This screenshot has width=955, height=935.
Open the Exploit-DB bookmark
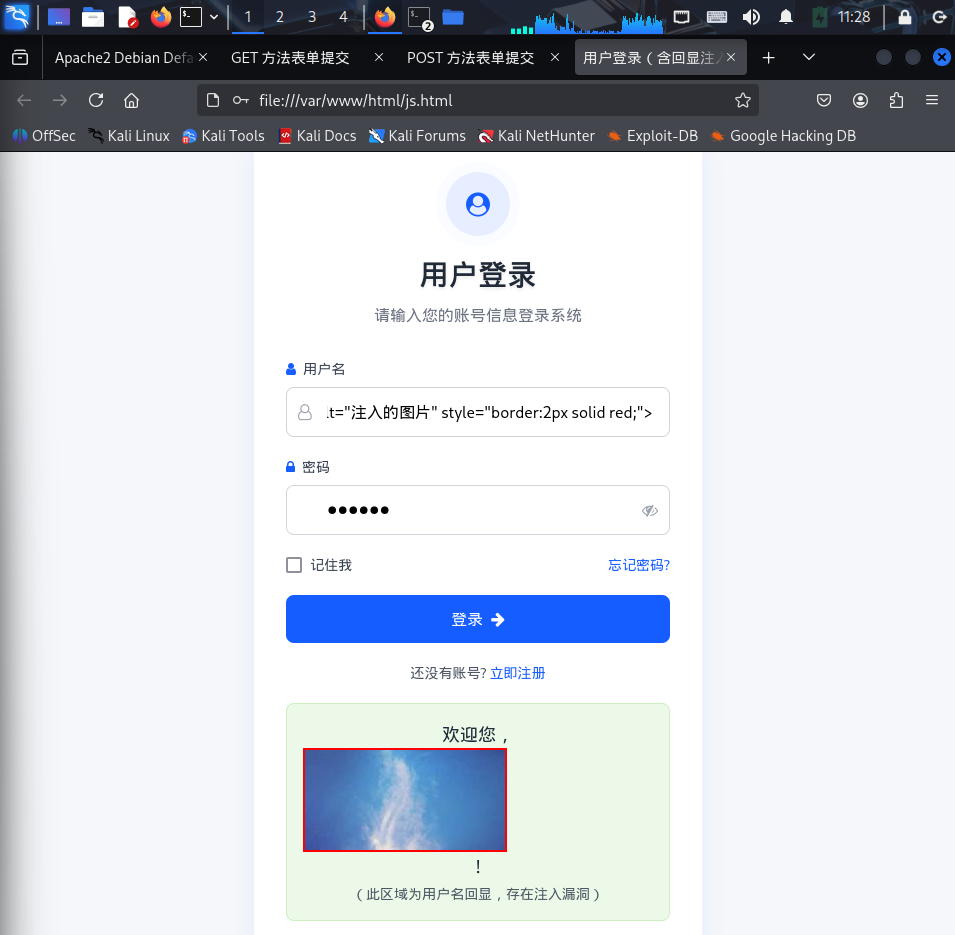coord(652,136)
